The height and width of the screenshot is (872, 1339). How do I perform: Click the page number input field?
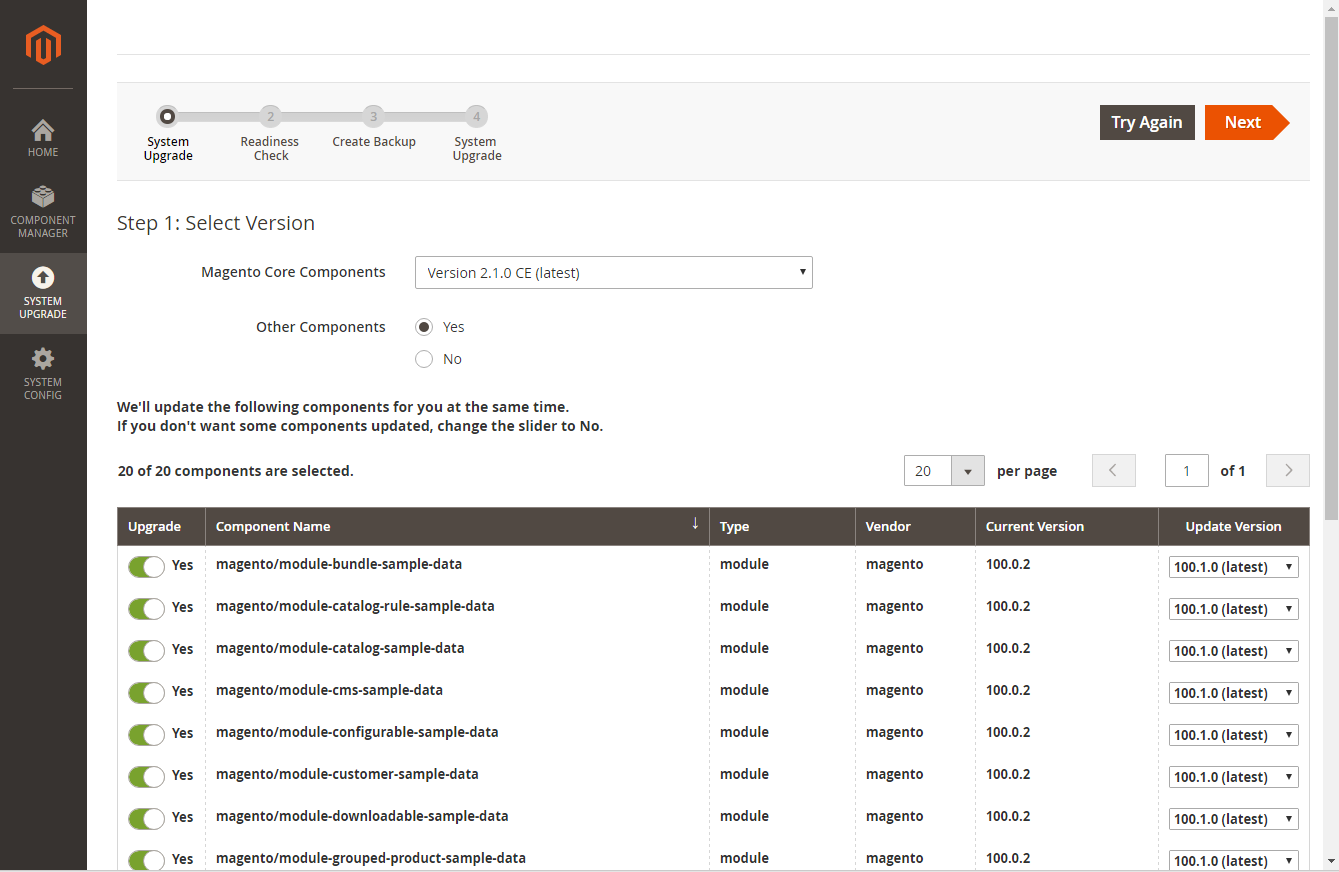click(1187, 470)
